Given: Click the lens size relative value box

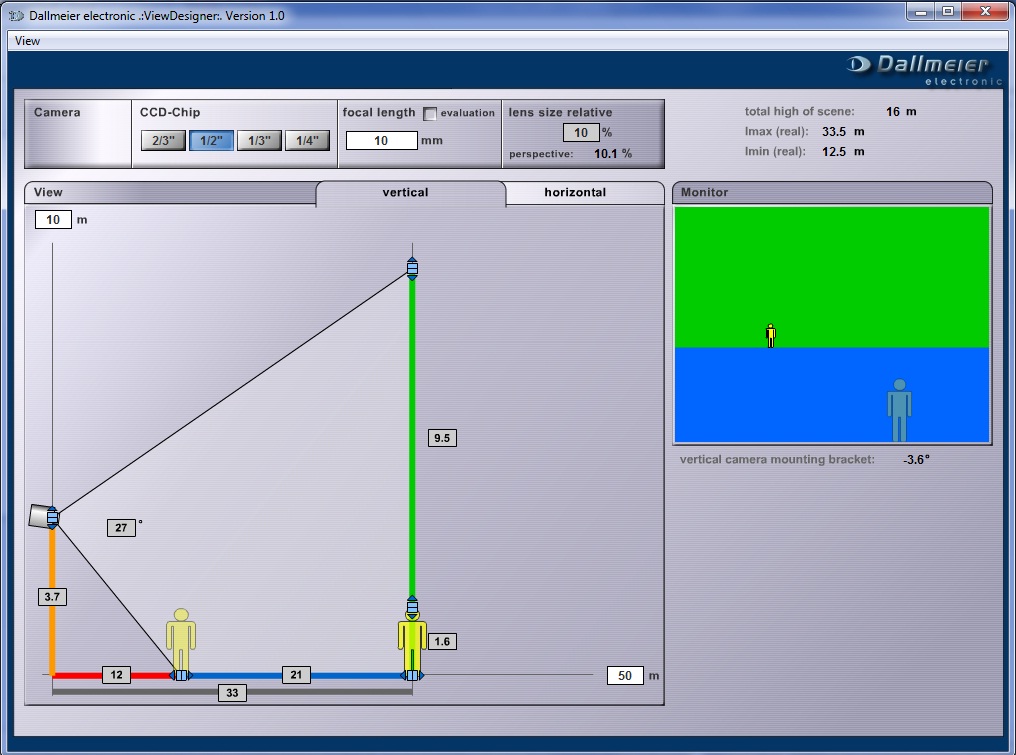Looking at the screenshot, I should pos(581,133).
